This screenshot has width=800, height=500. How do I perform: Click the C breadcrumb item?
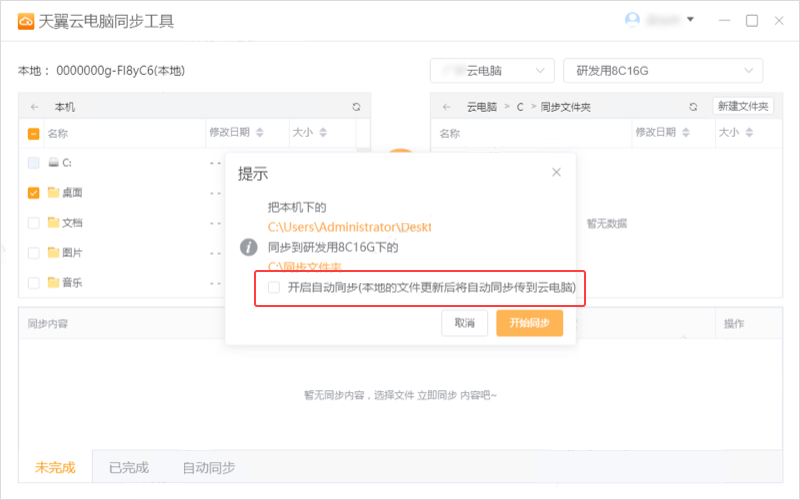[520, 107]
